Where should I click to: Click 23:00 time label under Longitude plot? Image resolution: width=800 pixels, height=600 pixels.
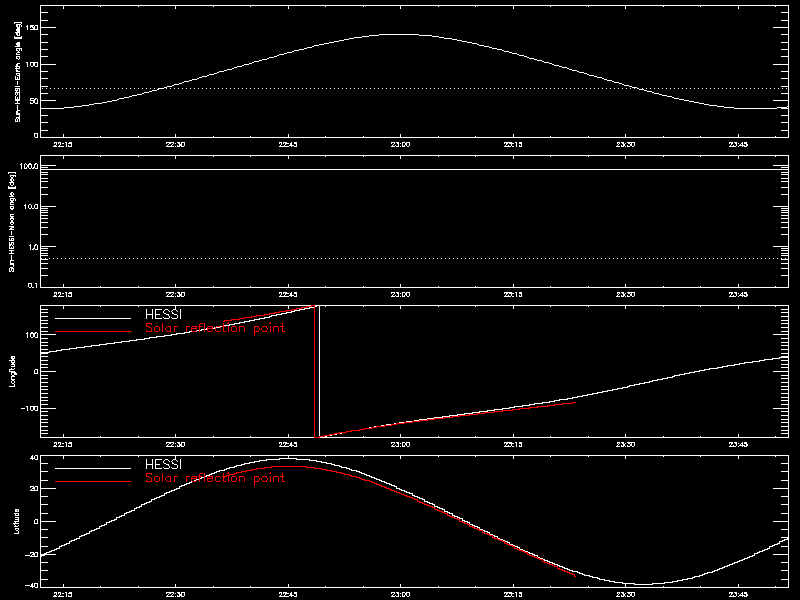(401, 445)
